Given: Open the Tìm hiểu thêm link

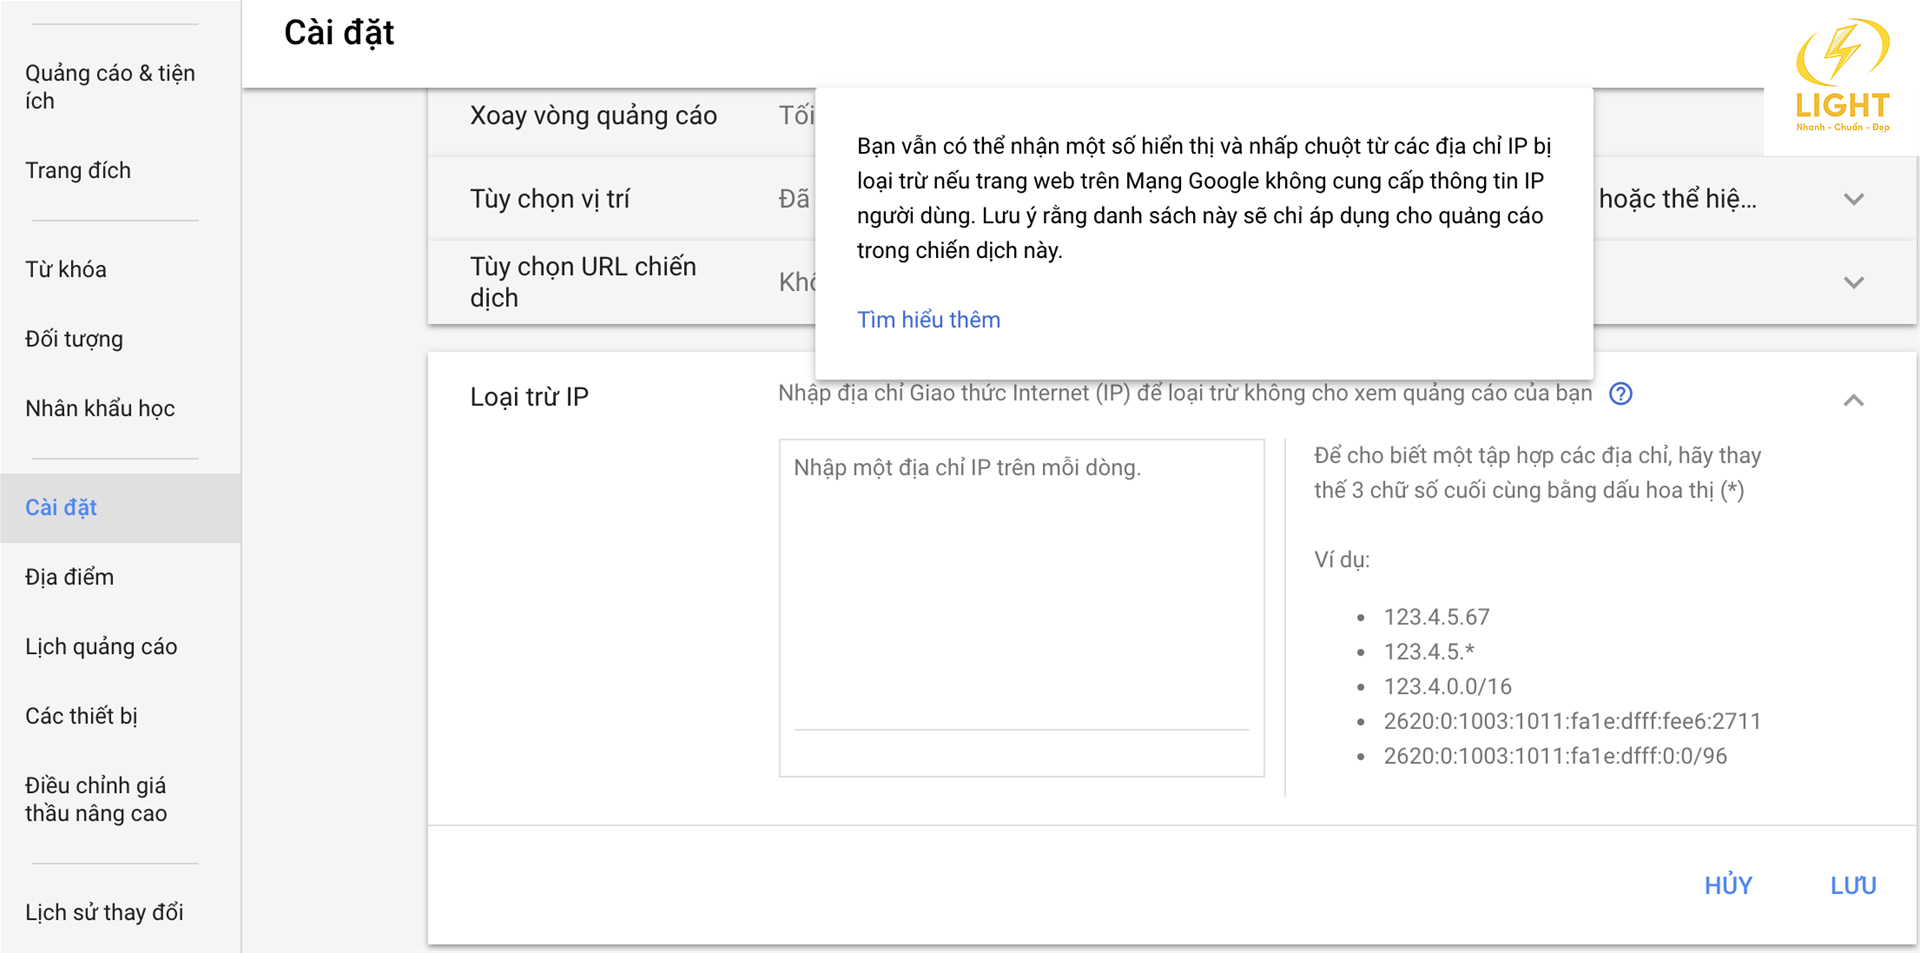Looking at the screenshot, I should pos(928,320).
